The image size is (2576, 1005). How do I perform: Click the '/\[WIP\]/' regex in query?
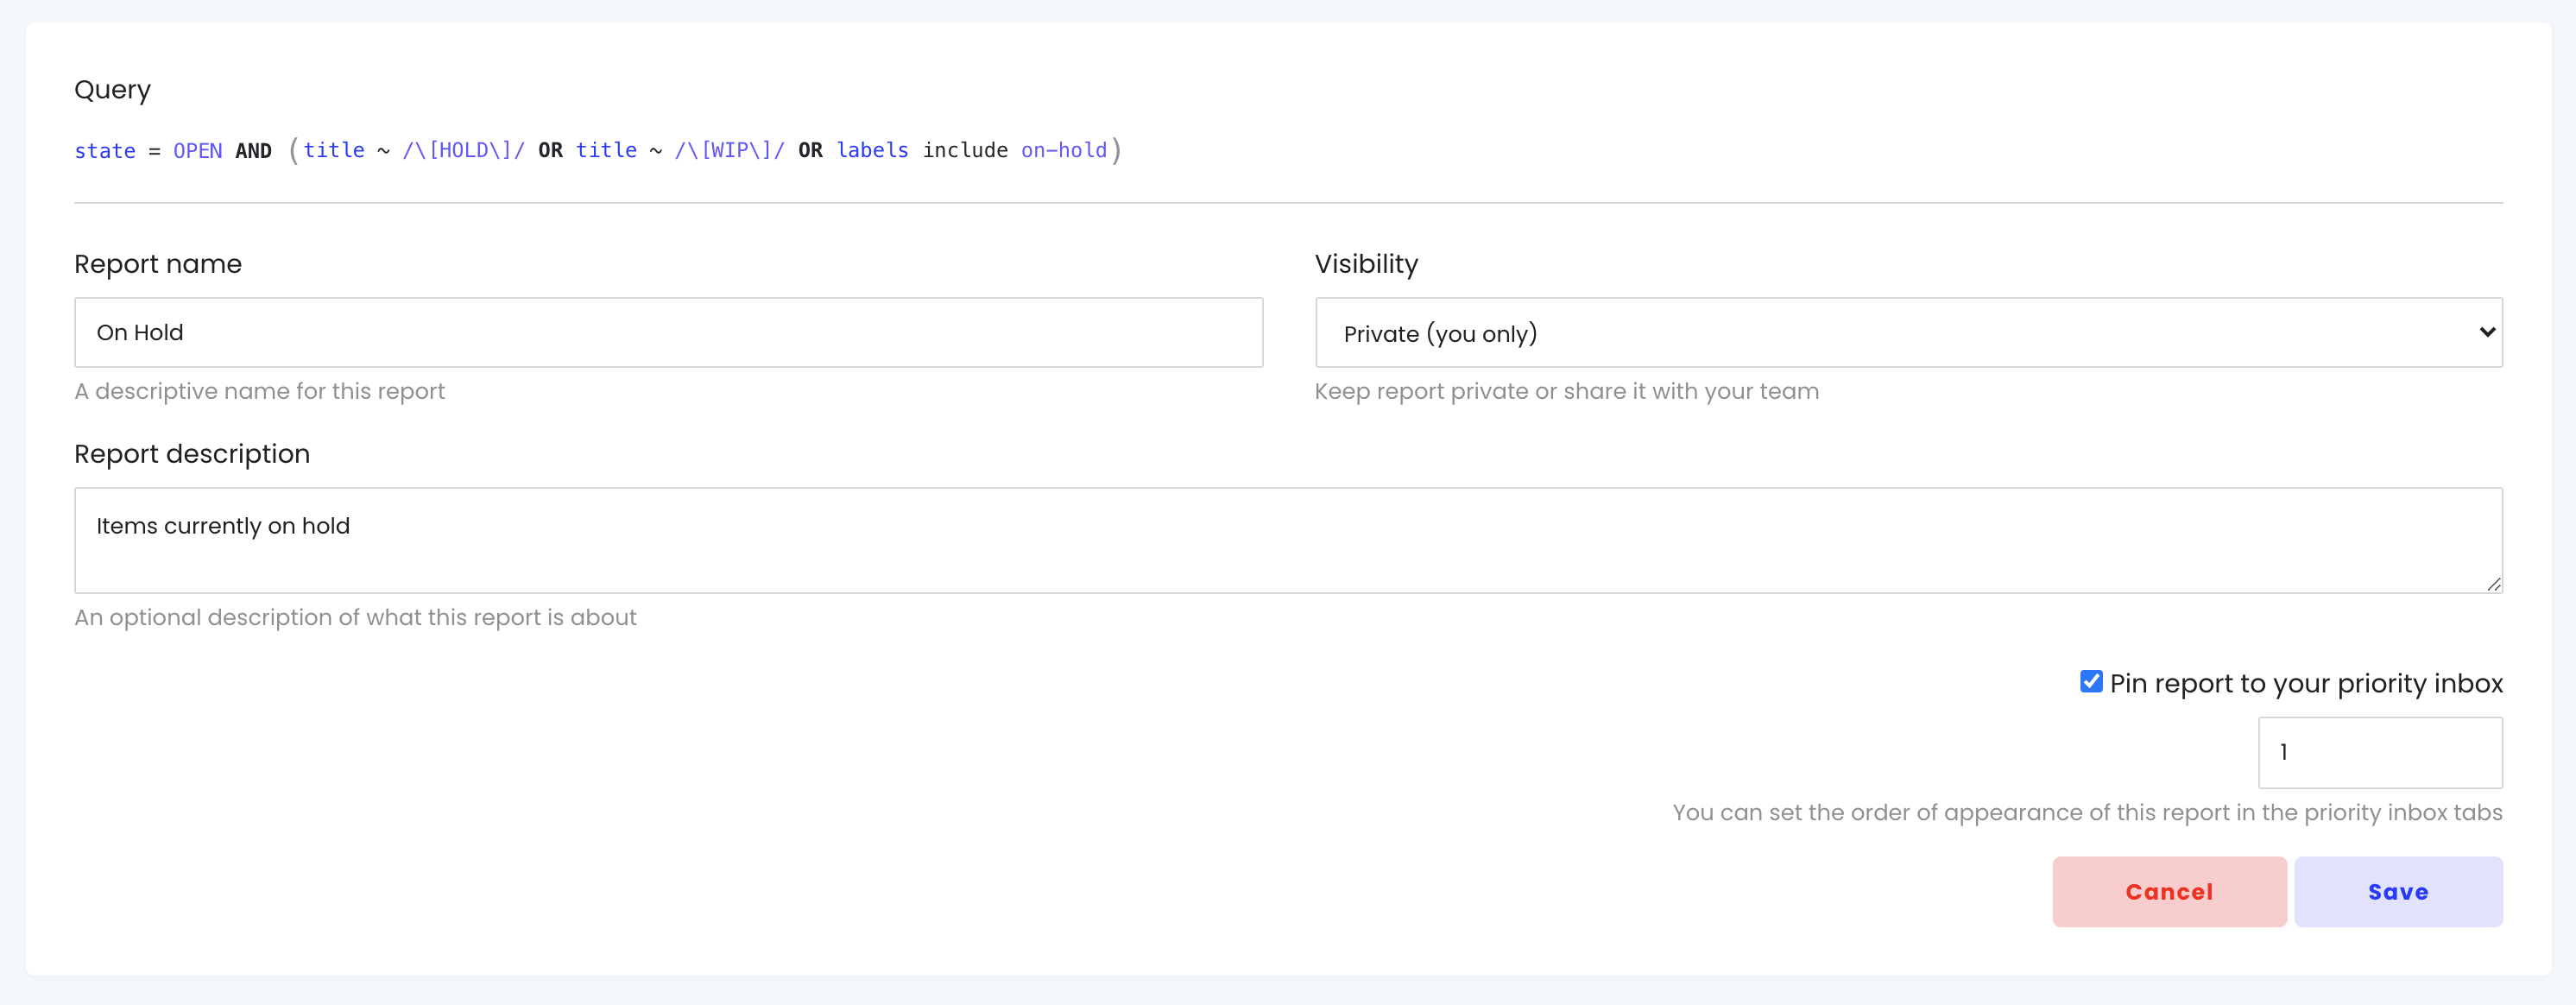point(729,150)
